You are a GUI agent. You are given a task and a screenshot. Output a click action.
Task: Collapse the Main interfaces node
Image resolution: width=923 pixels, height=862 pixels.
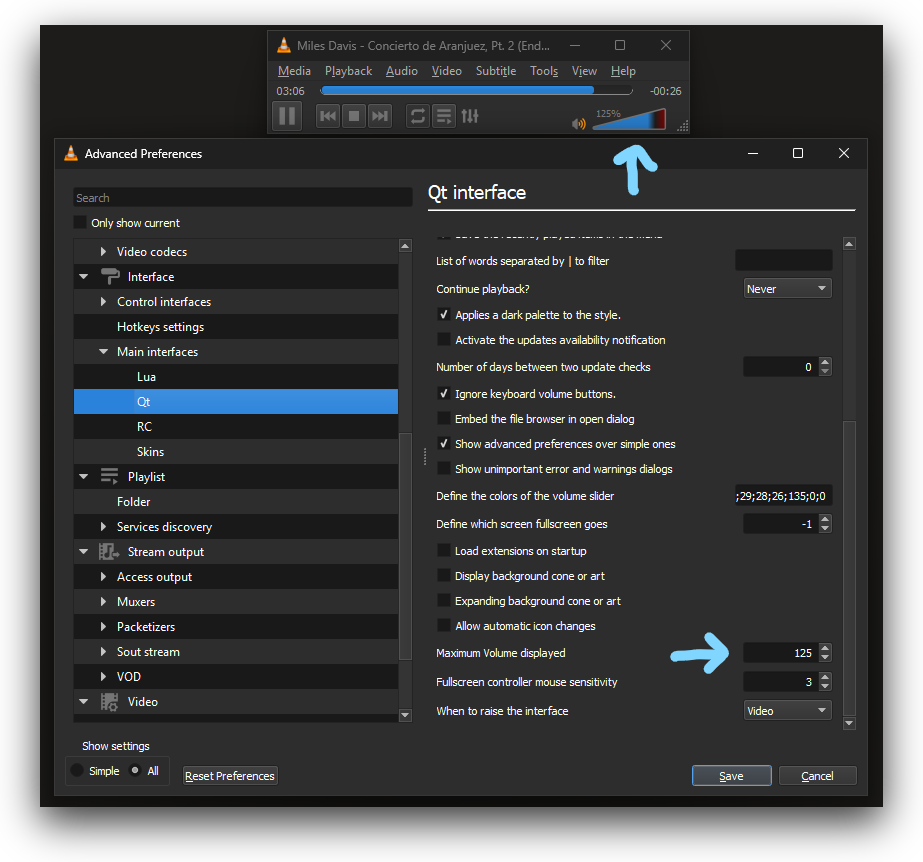click(104, 352)
